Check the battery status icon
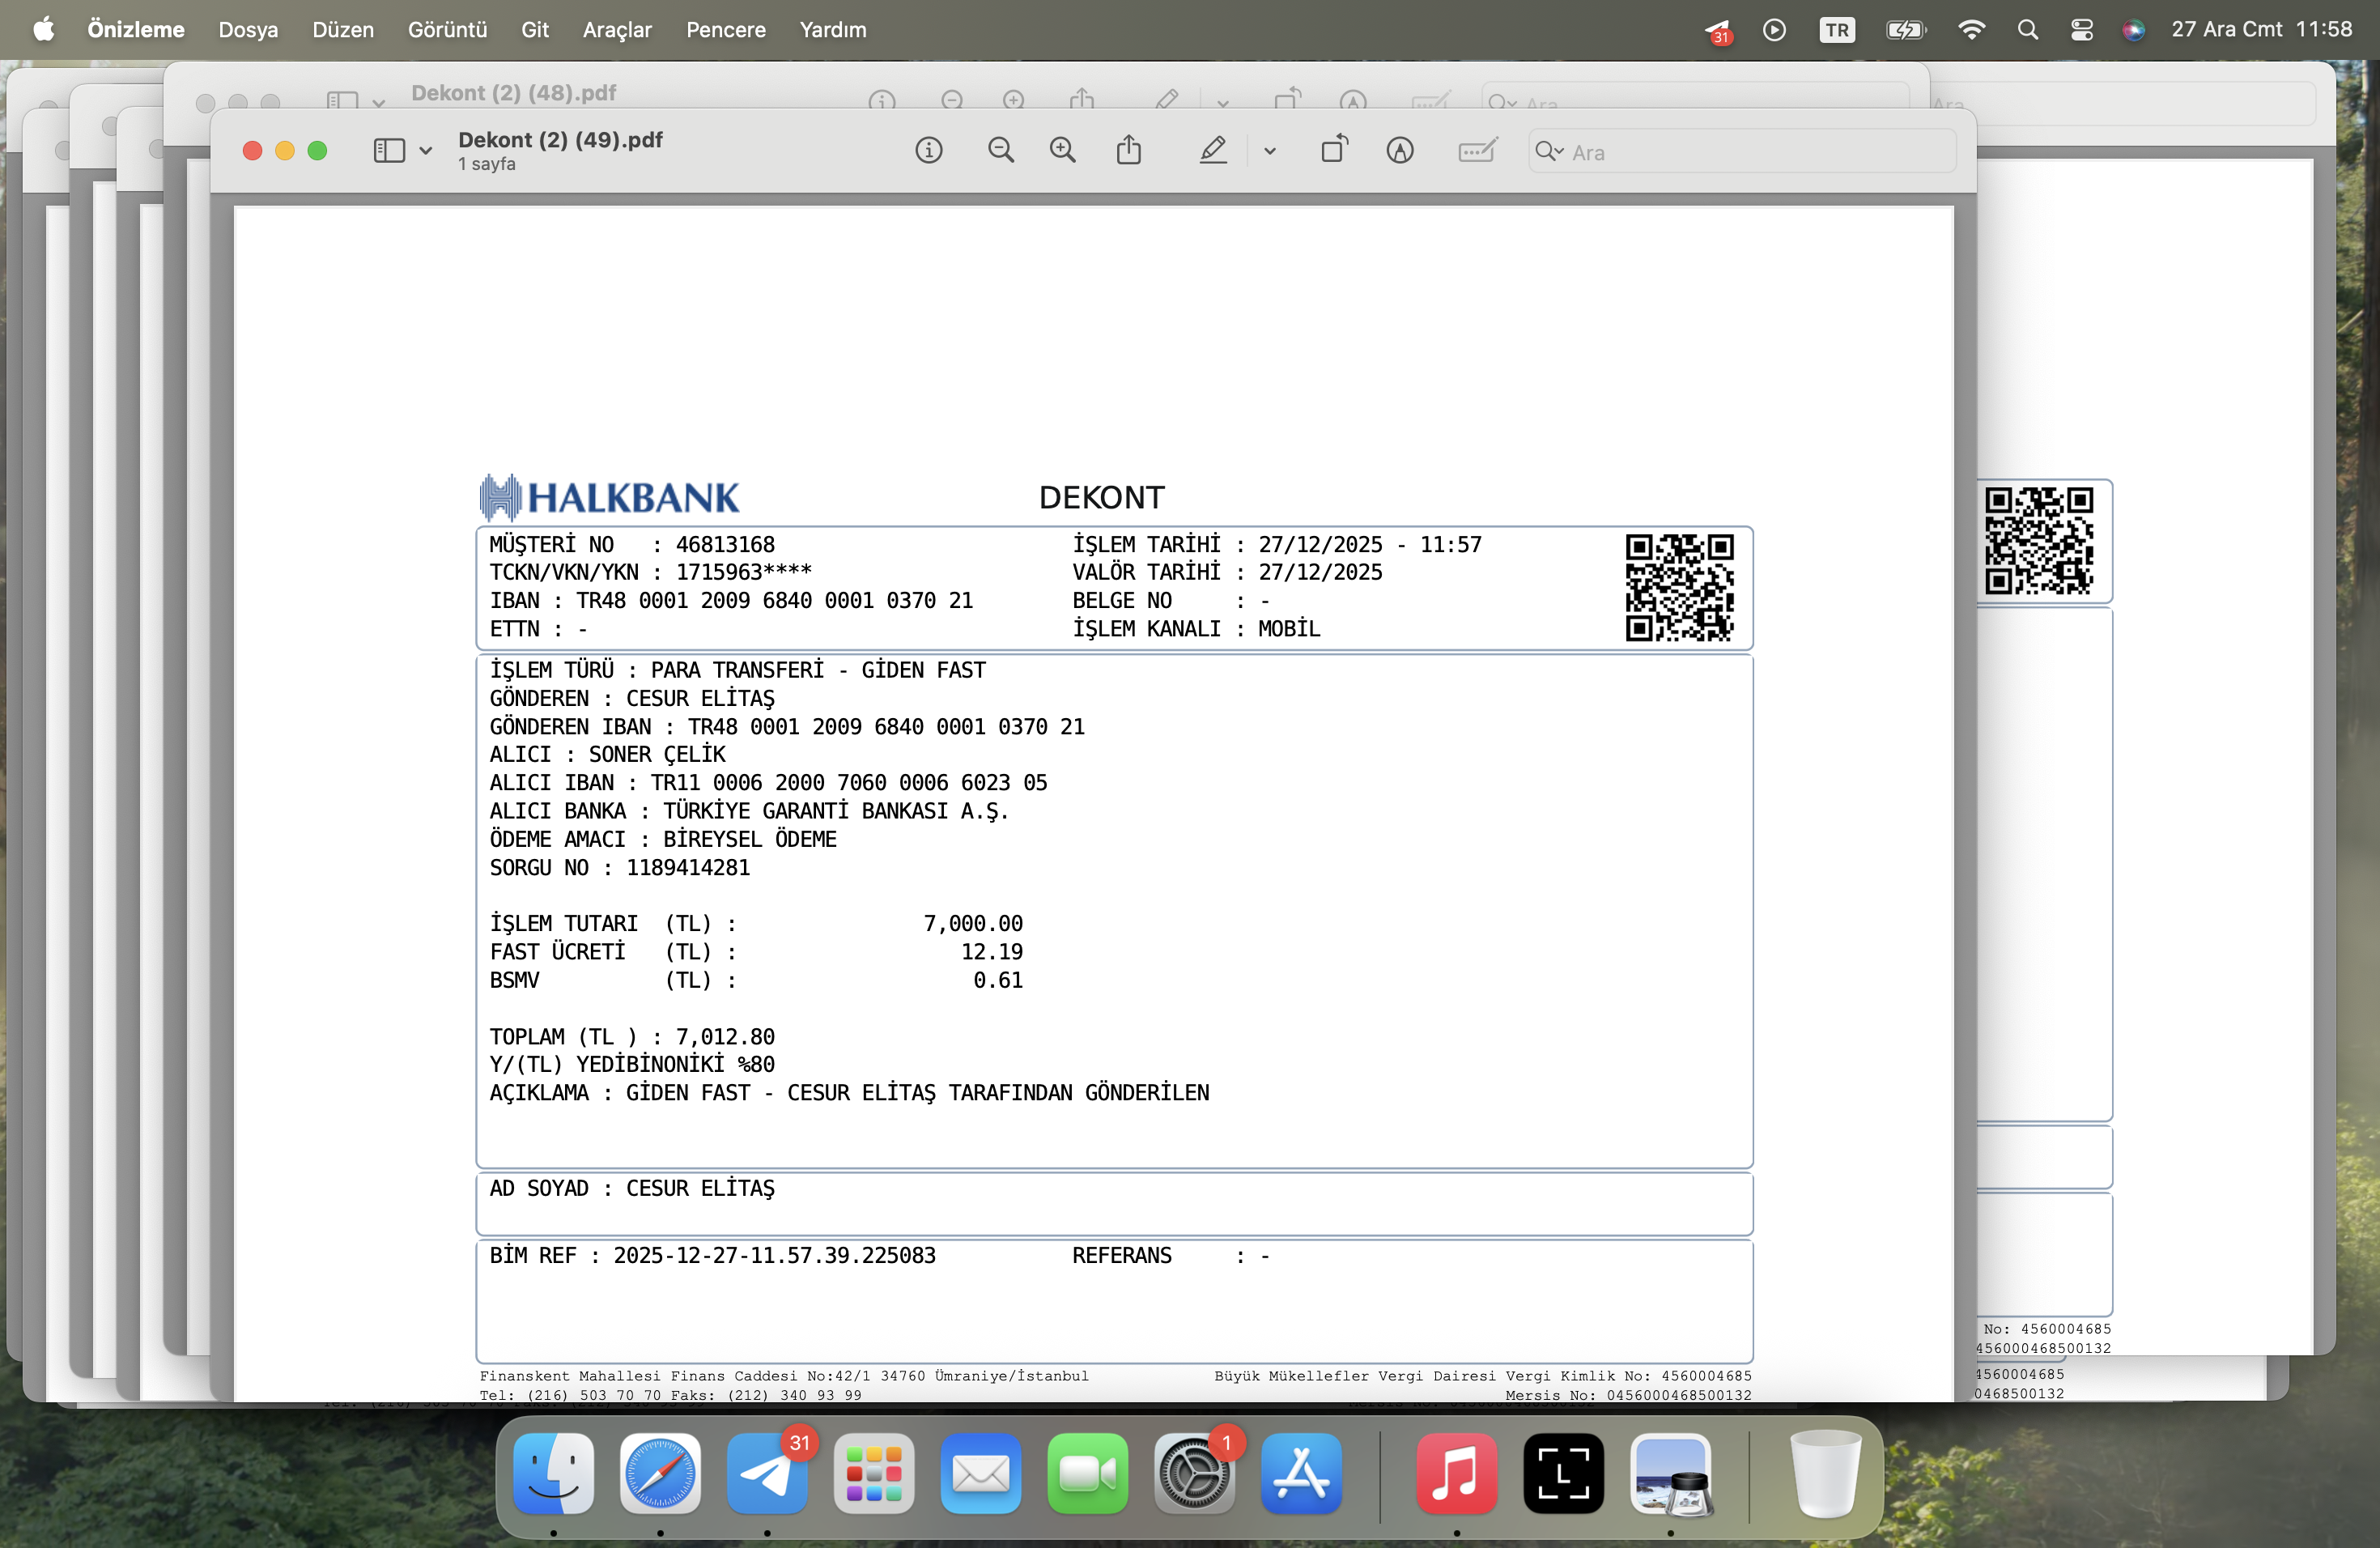2380x1548 pixels. (x=1905, y=30)
